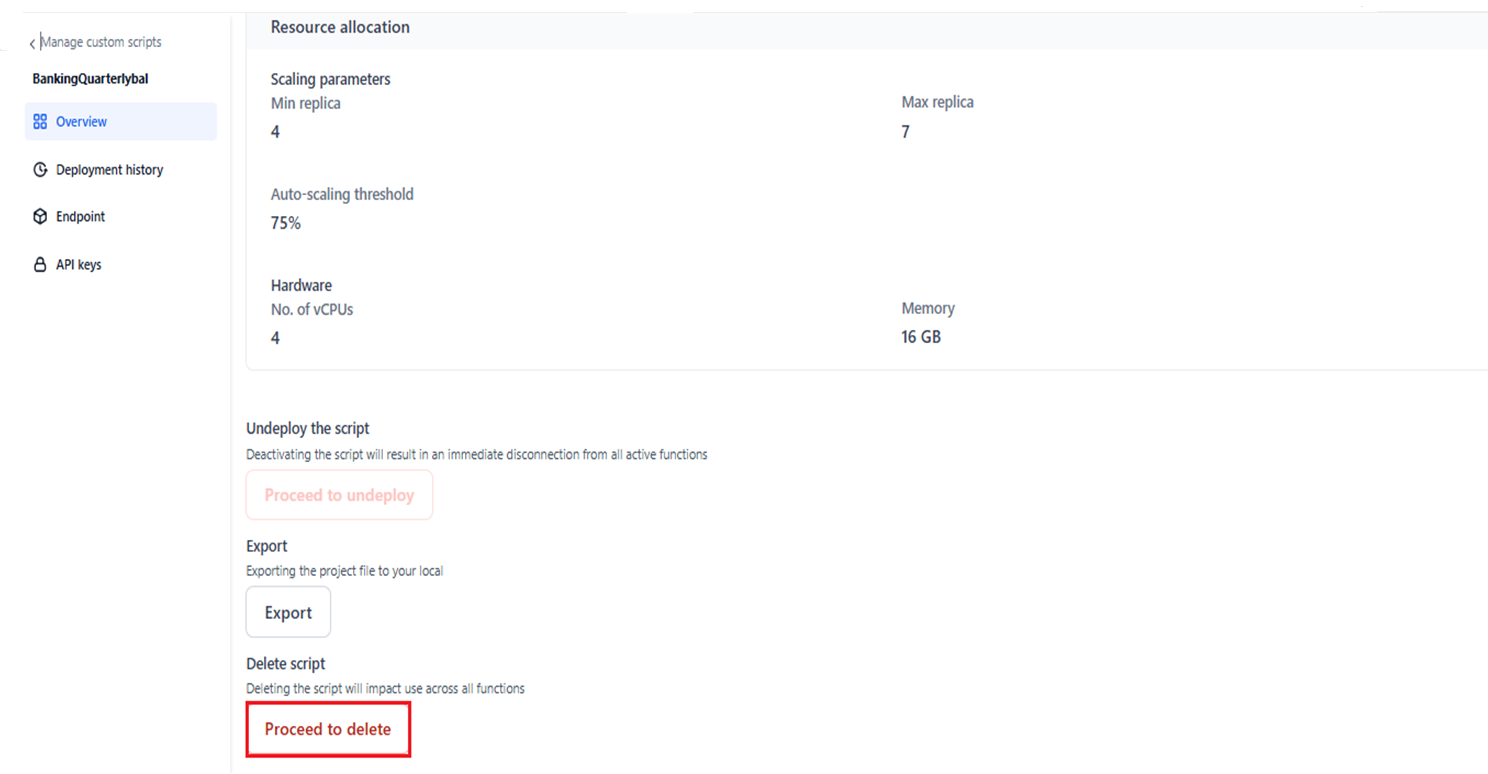The width and height of the screenshot is (1488, 774).
Task: Click the Overview grid icon
Action: click(x=40, y=122)
